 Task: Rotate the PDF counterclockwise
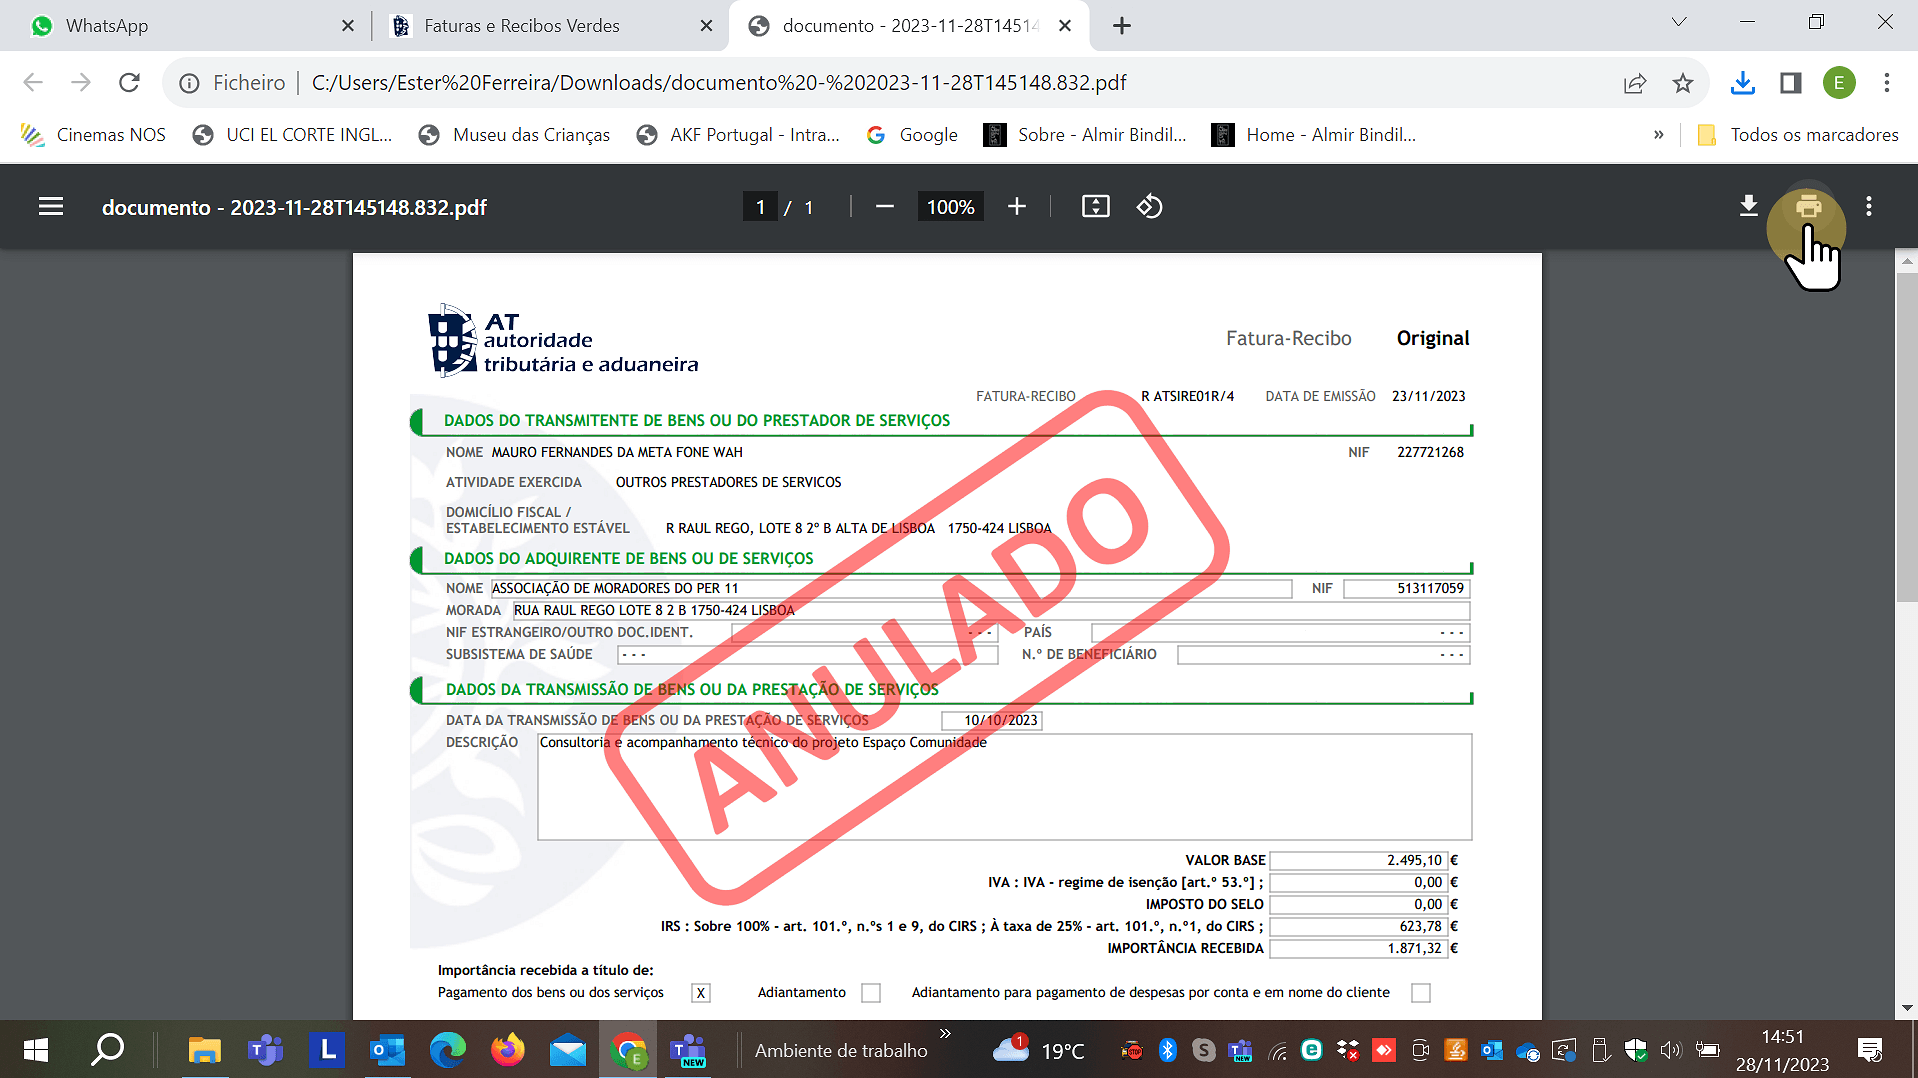coord(1149,207)
